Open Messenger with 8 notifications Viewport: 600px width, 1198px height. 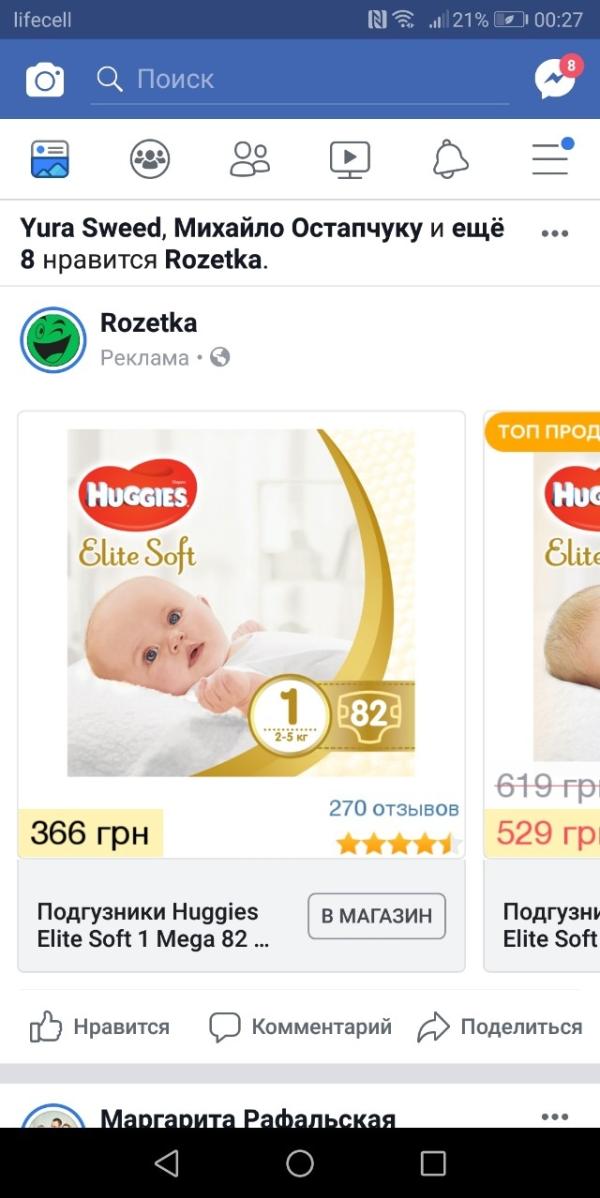tap(556, 77)
